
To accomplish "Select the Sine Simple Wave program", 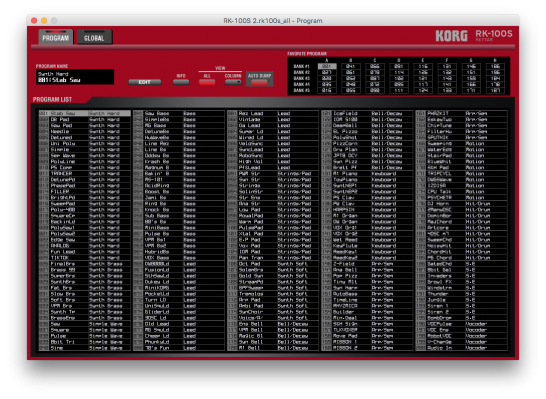I will pyautogui.click(x=85, y=347).
